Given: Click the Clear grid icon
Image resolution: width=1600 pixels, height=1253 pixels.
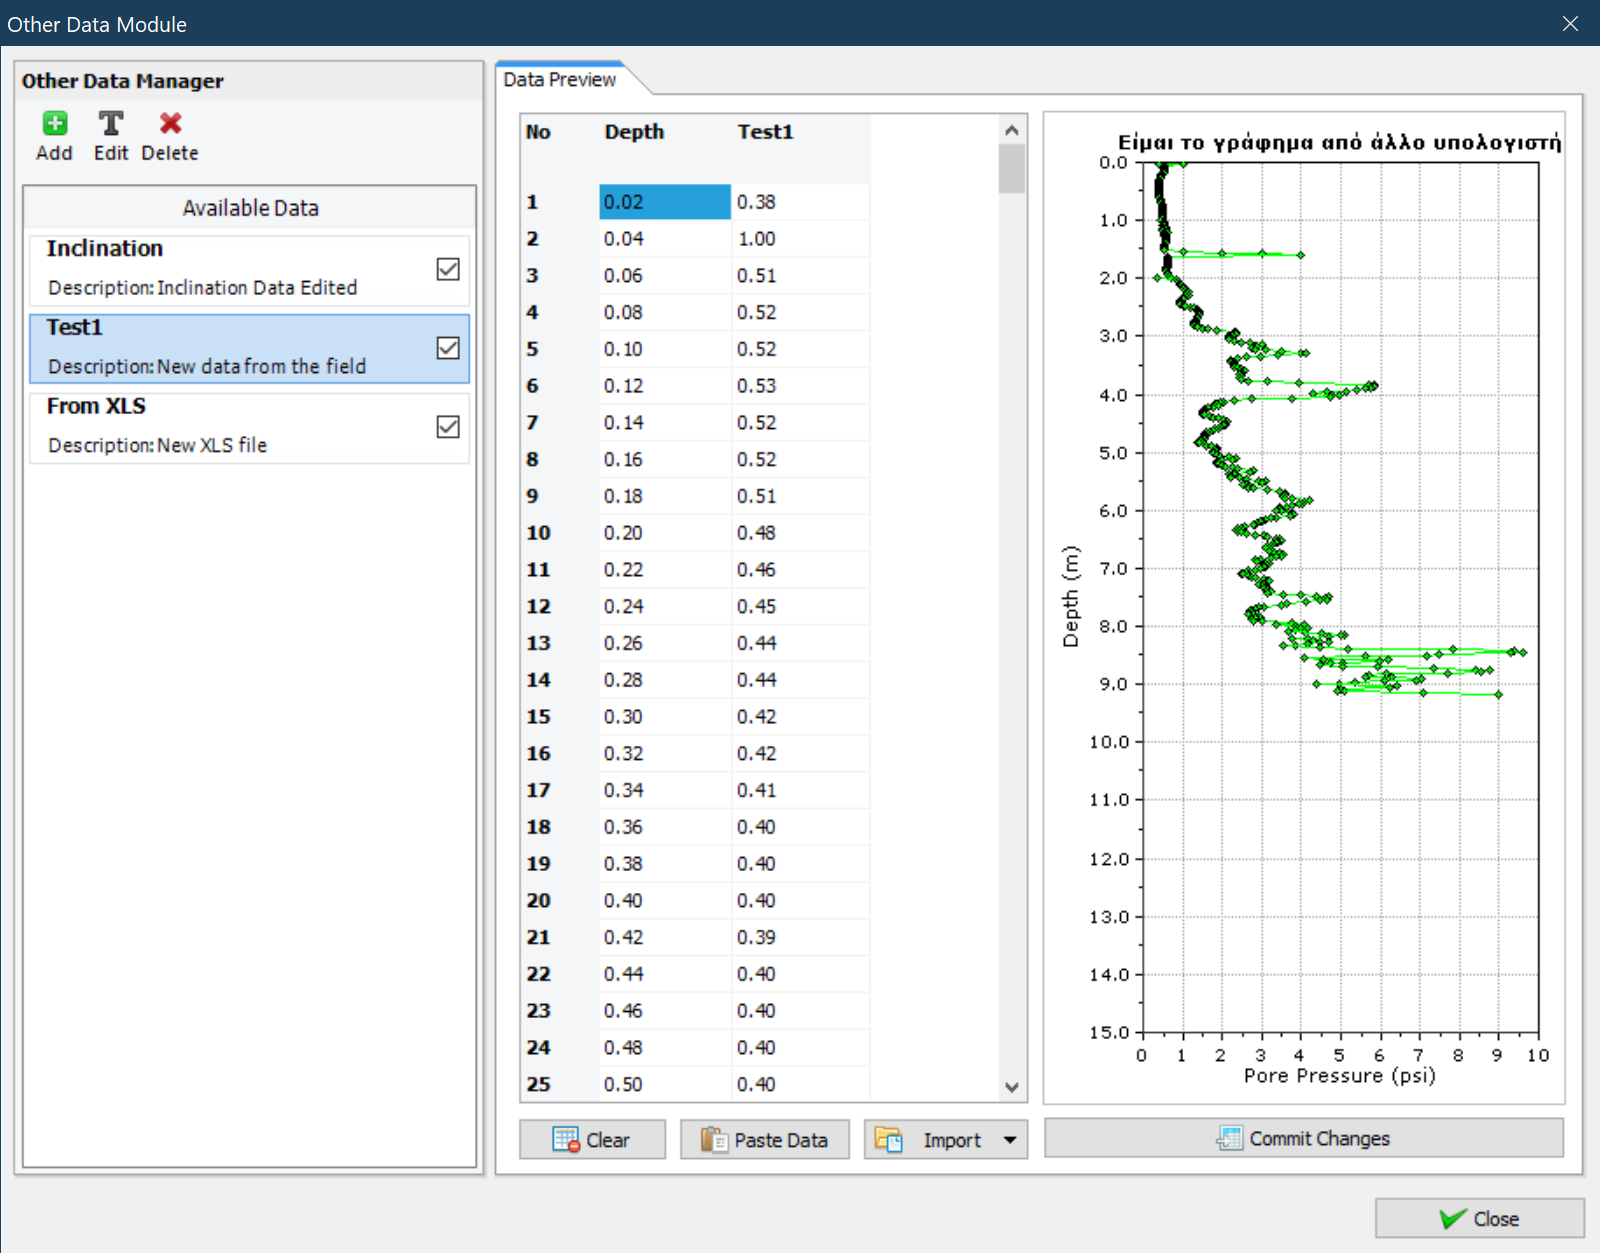Looking at the screenshot, I should point(567,1139).
